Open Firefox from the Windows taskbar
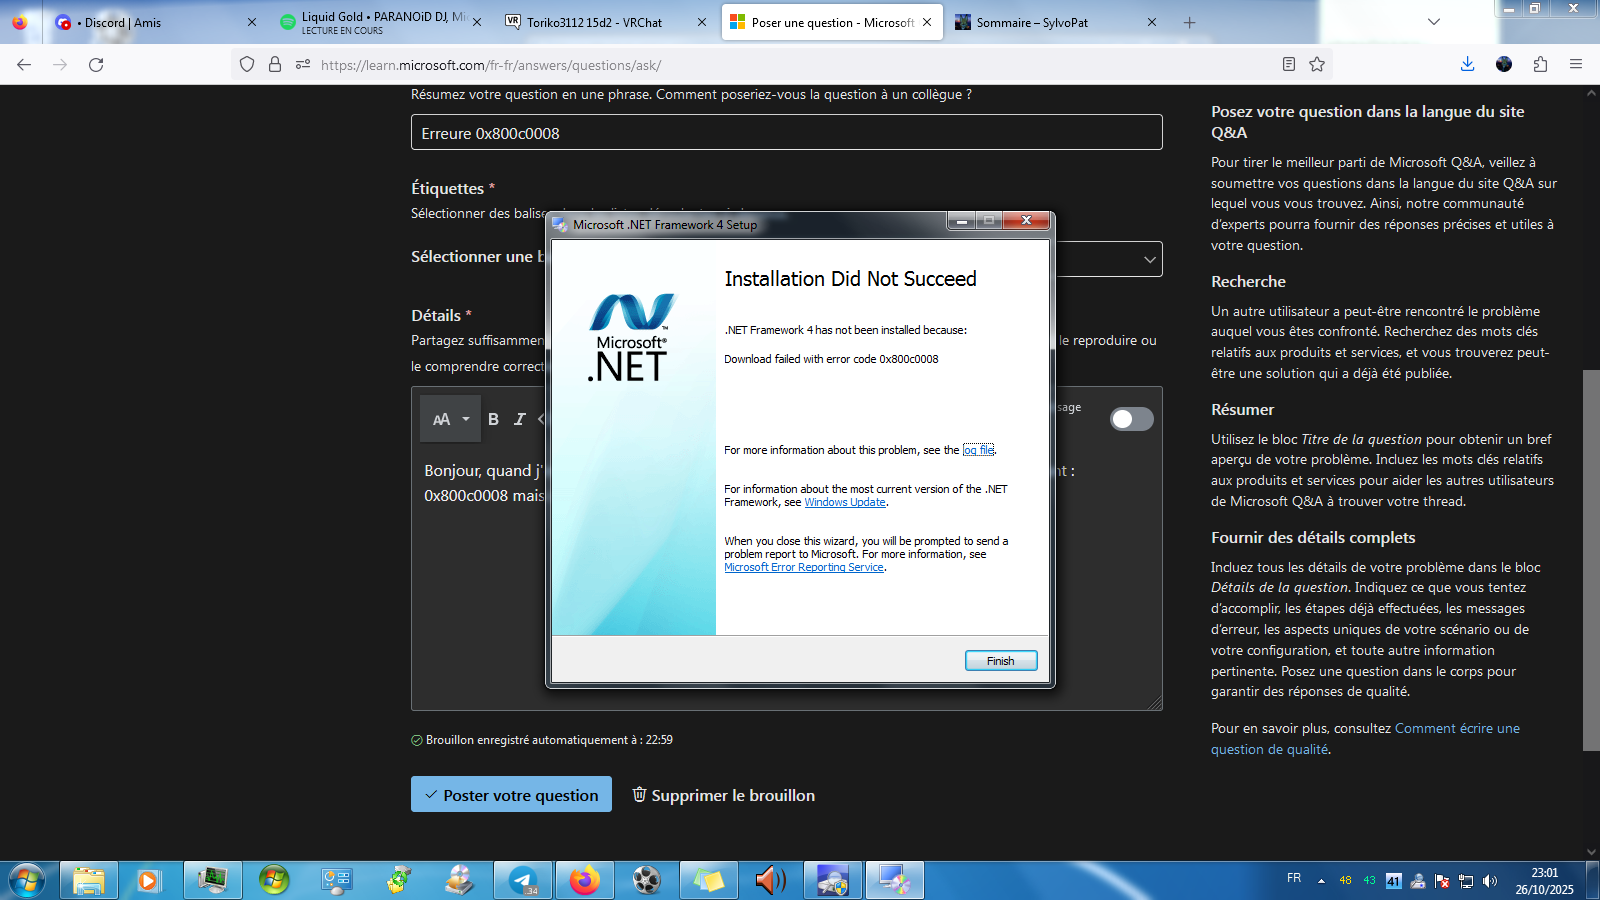Image resolution: width=1600 pixels, height=900 pixels. pos(585,880)
